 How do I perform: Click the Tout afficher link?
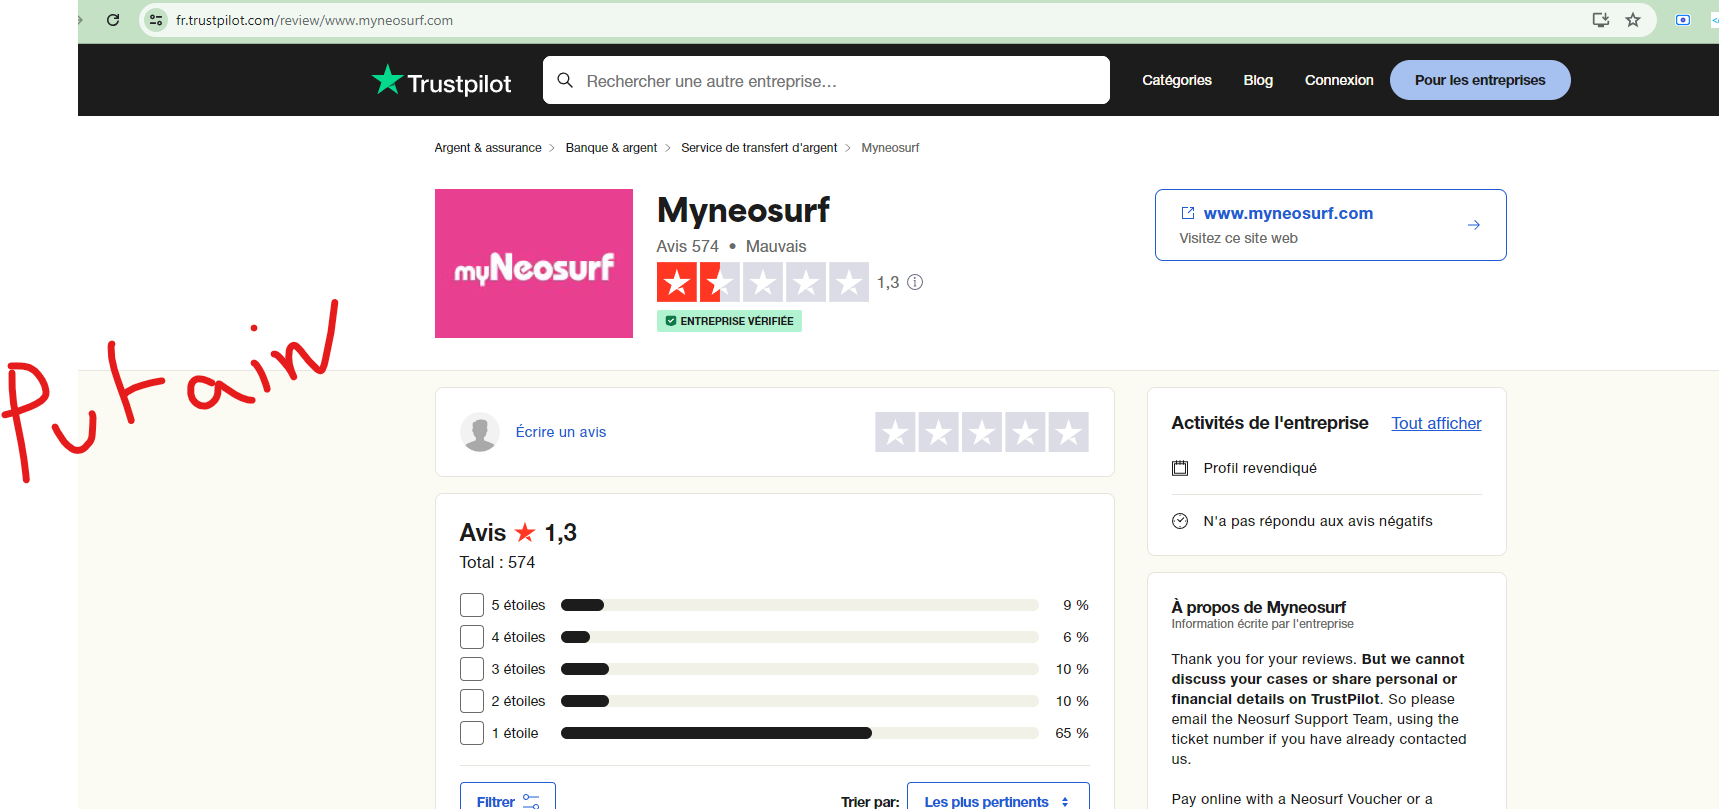pos(1436,423)
